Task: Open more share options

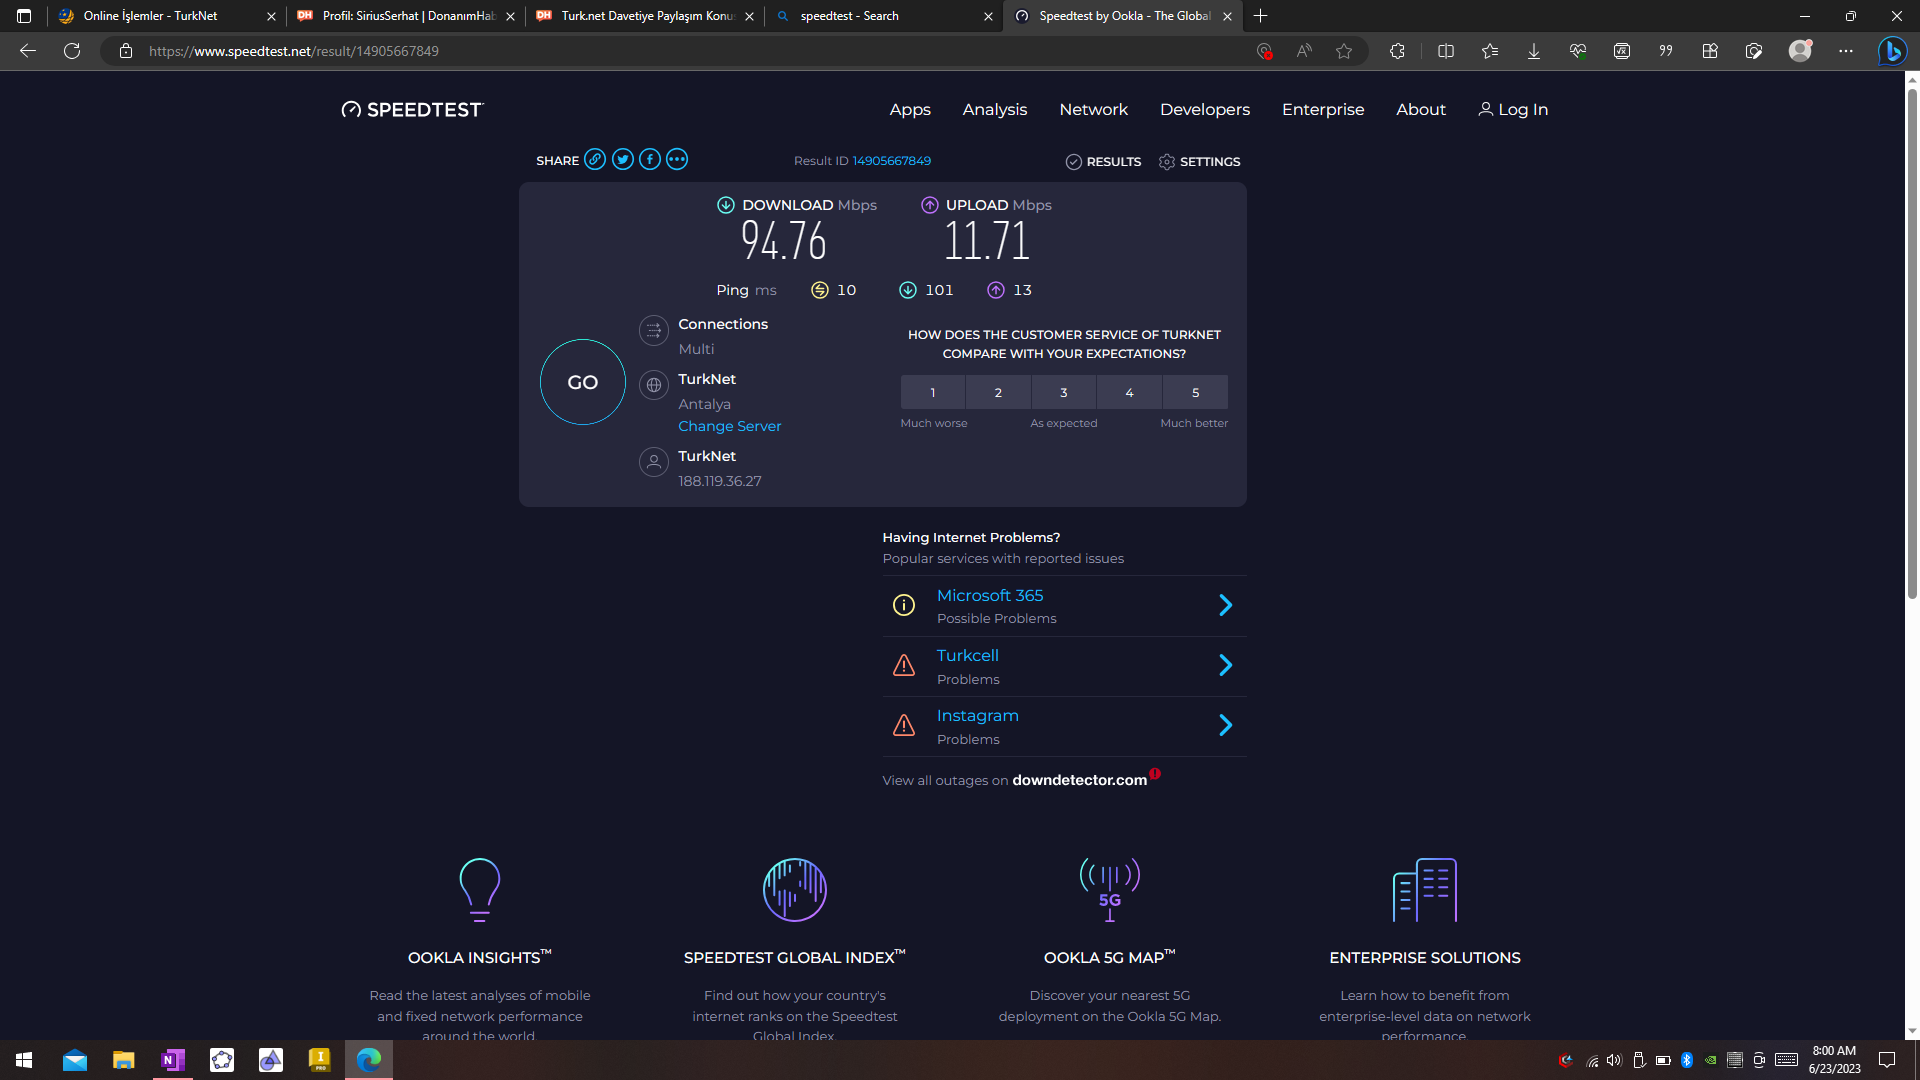Action: [677, 160]
